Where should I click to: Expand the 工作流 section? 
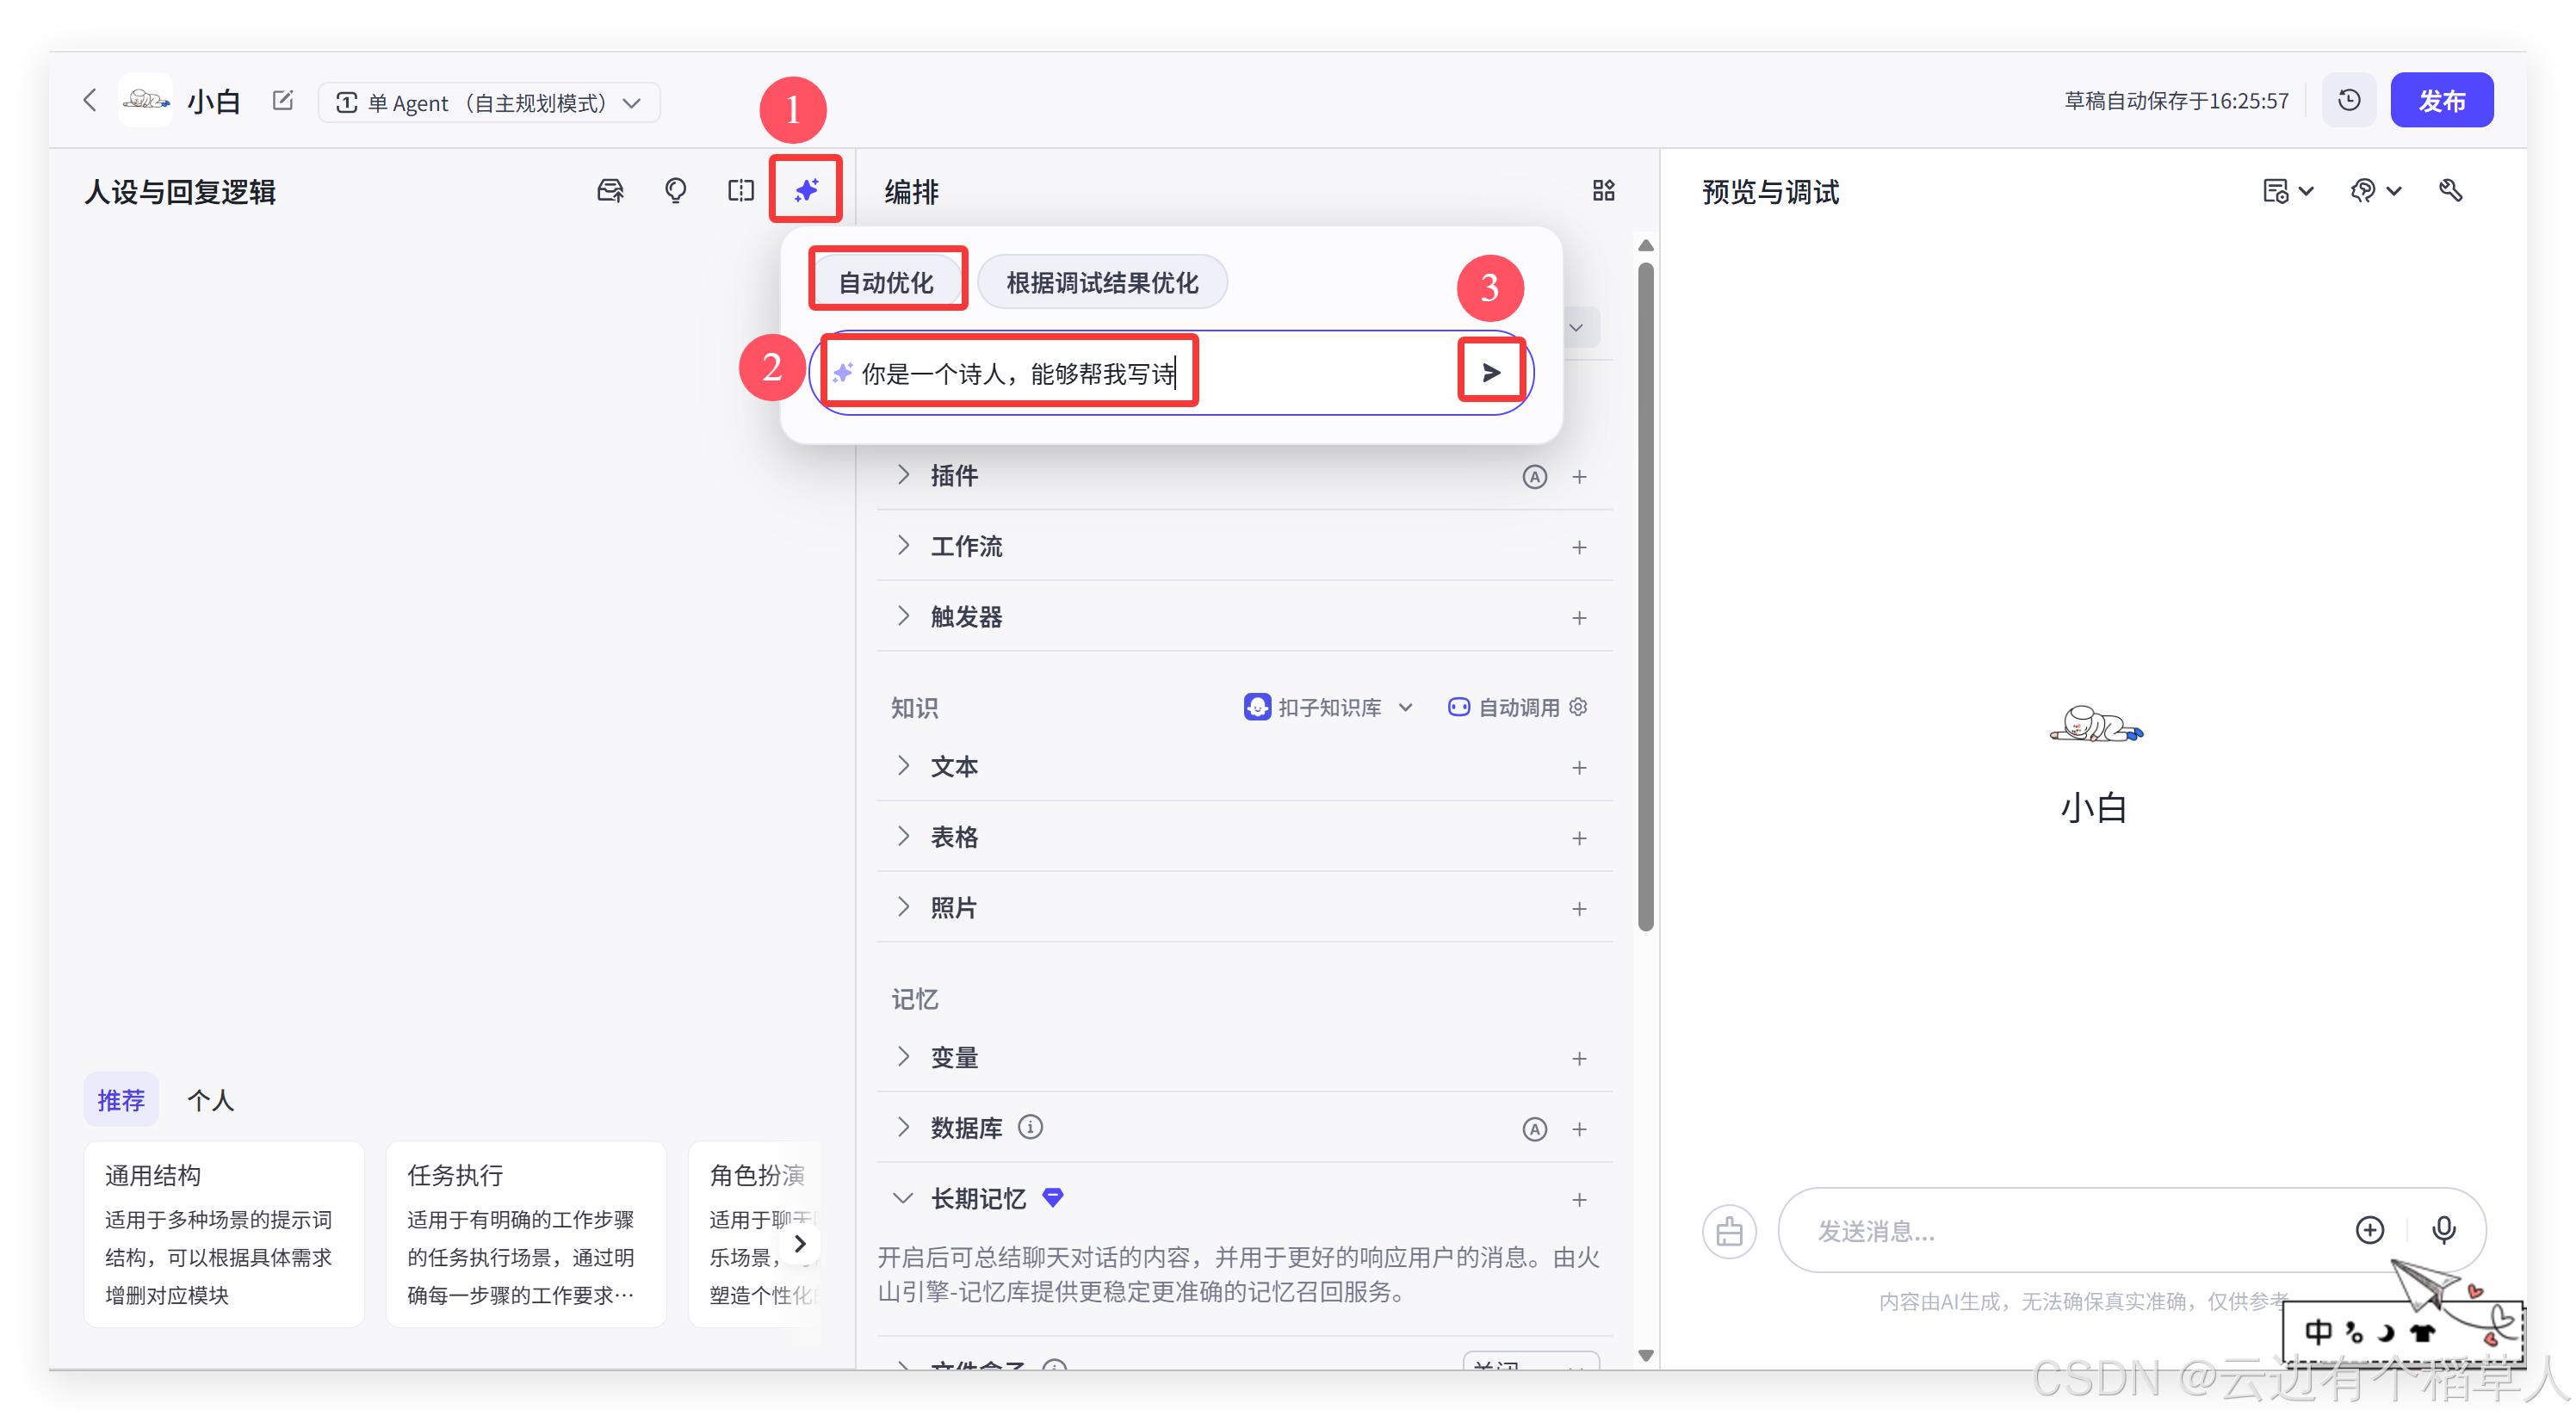965,546
